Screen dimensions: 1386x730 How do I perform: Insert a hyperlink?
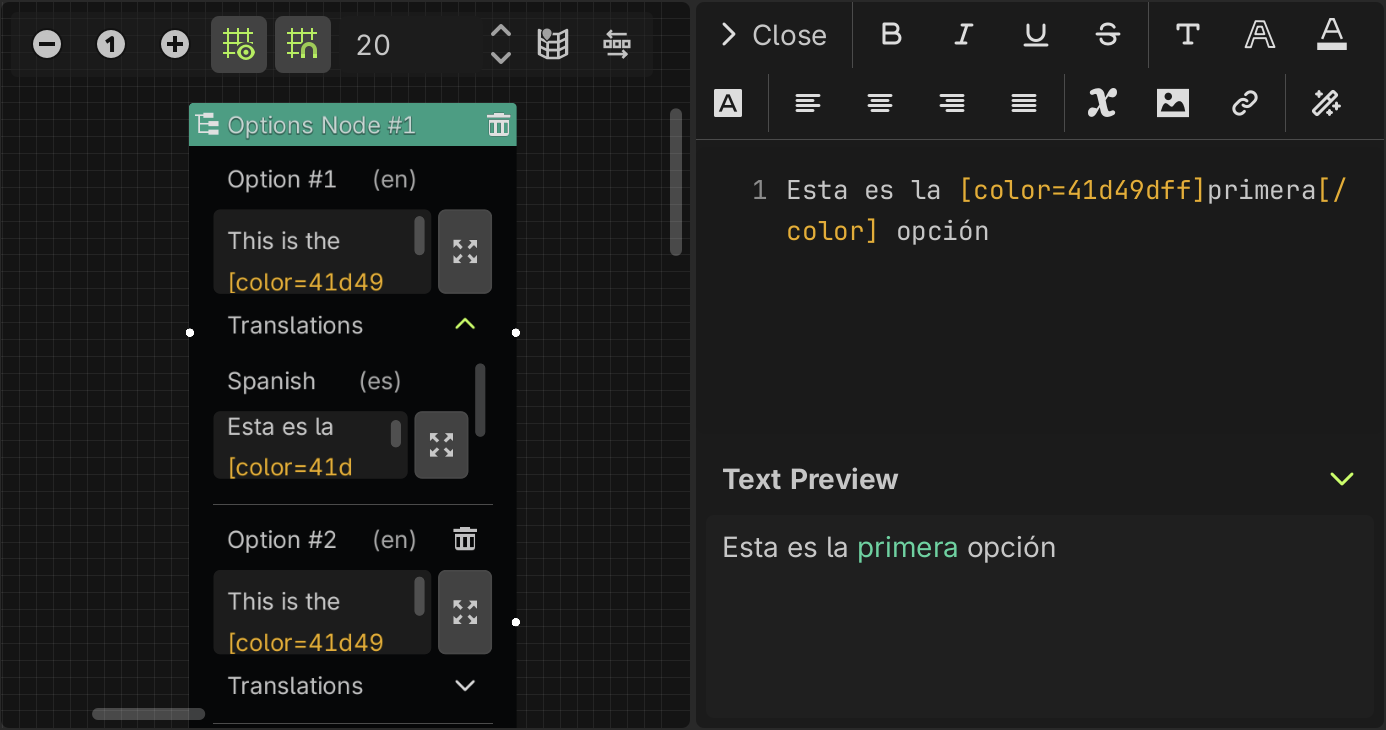[1245, 103]
